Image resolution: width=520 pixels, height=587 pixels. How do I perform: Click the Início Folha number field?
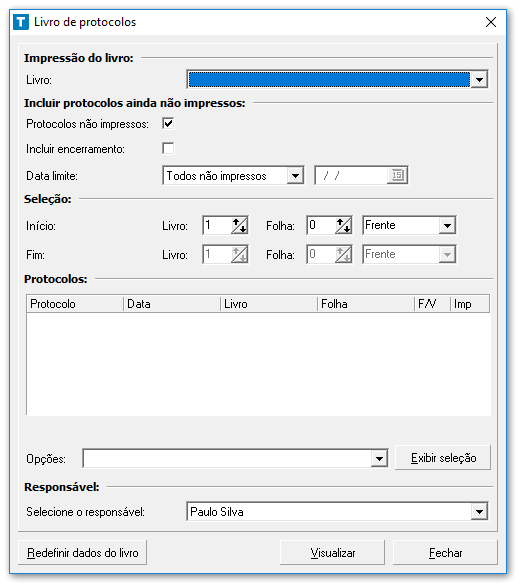point(321,225)
